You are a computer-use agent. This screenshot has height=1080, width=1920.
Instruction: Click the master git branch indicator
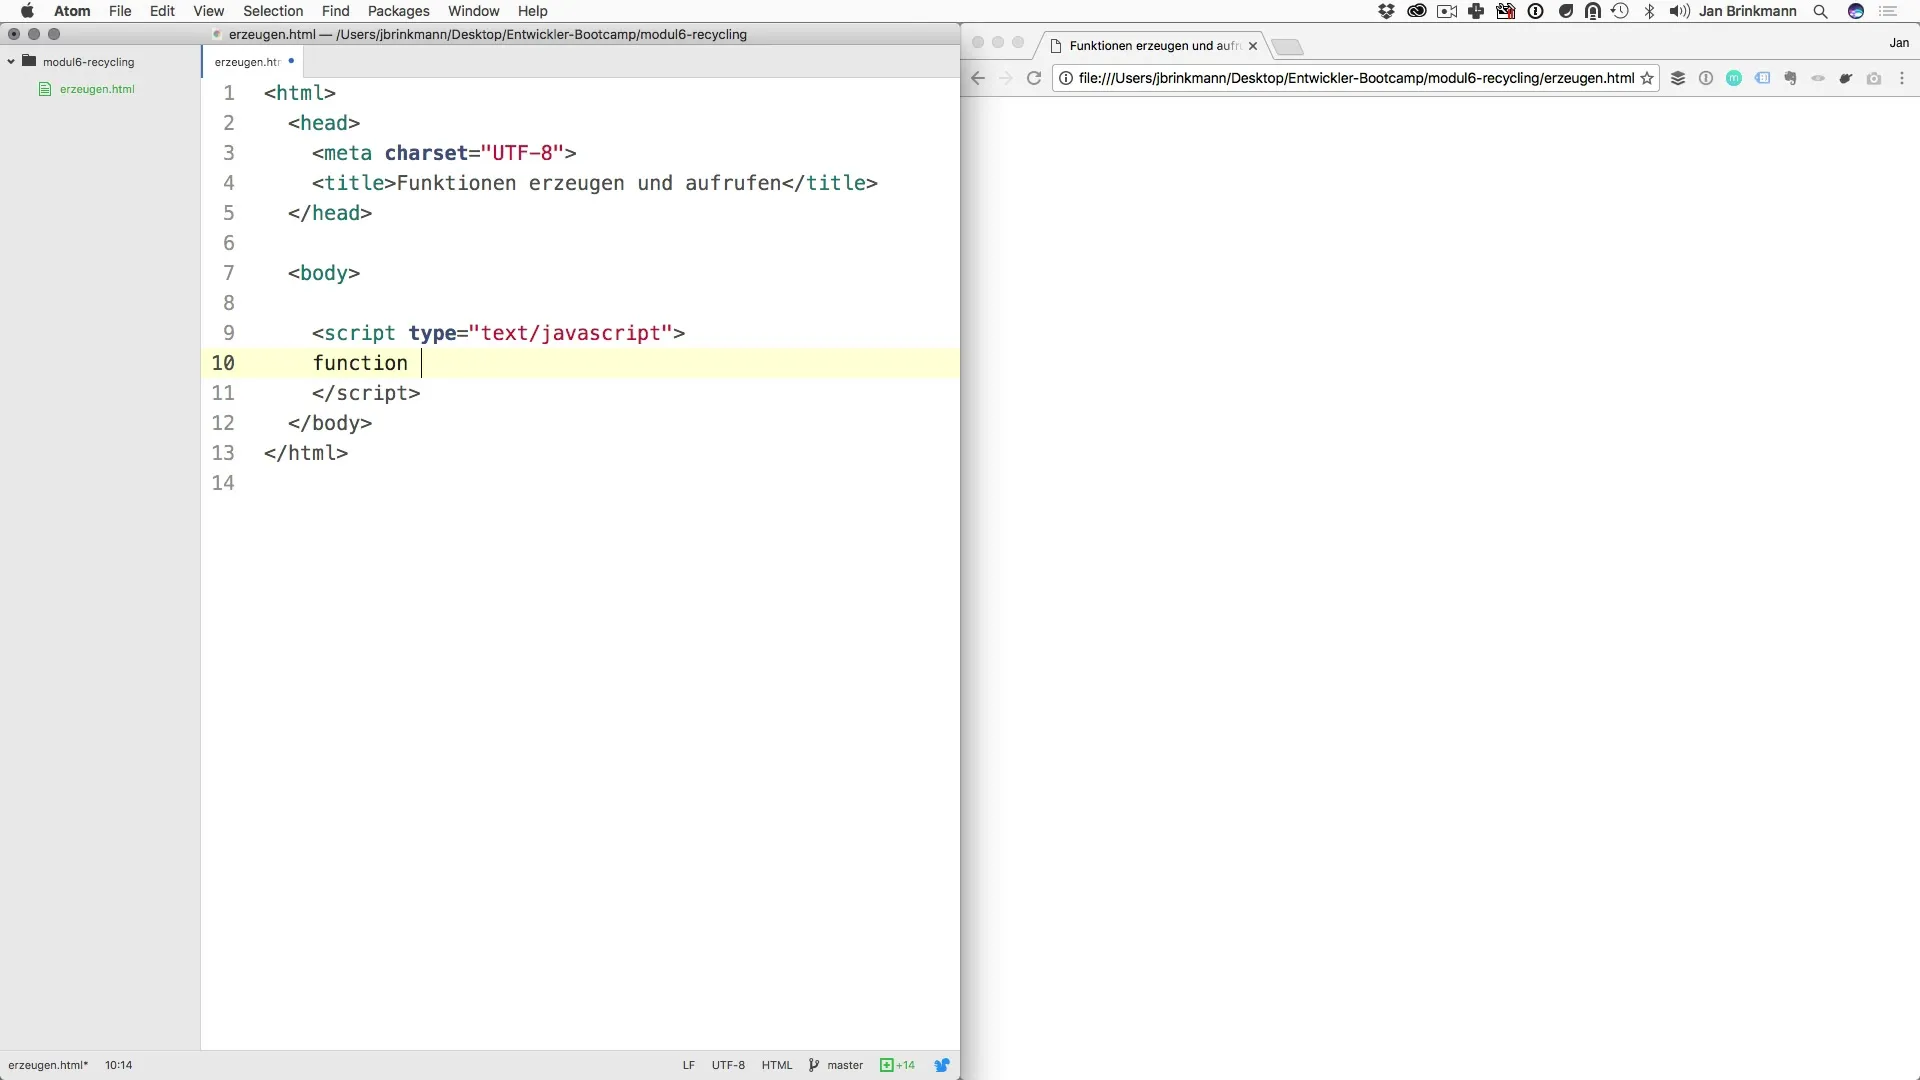[836, 1065]
